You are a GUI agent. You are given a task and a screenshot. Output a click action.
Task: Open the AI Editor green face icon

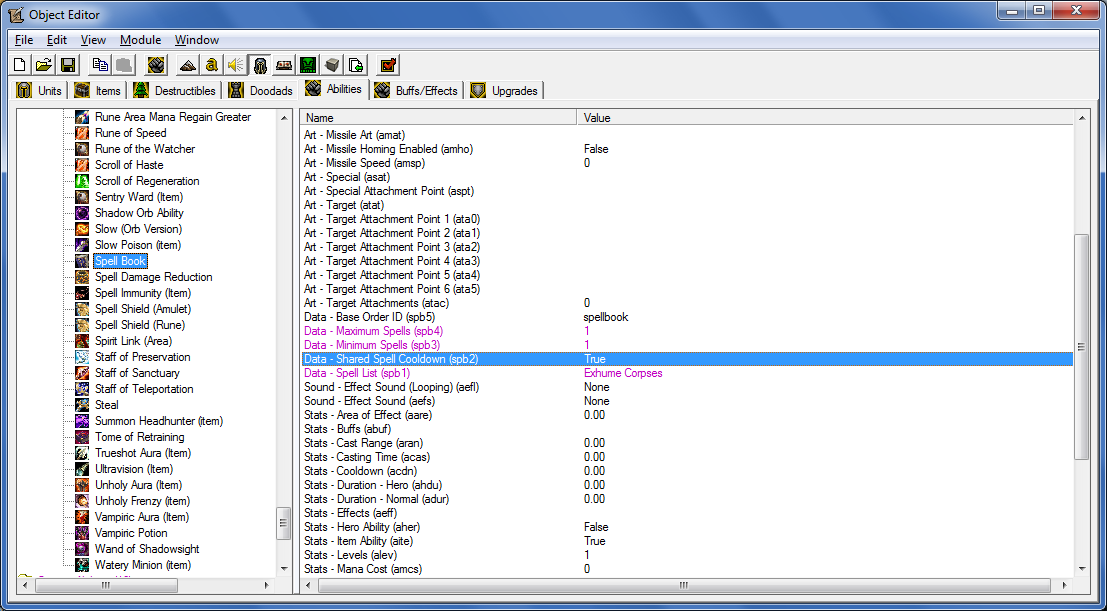[x=308, y=65]
